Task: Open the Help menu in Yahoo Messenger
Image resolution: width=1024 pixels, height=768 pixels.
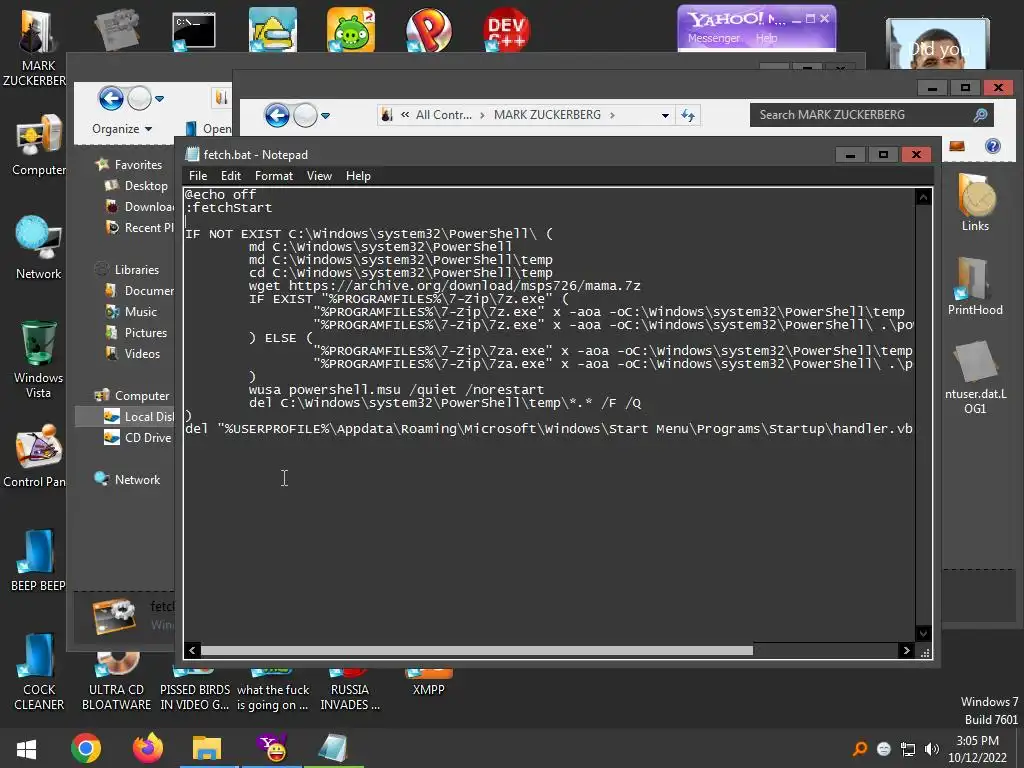Action: point(767,39)
